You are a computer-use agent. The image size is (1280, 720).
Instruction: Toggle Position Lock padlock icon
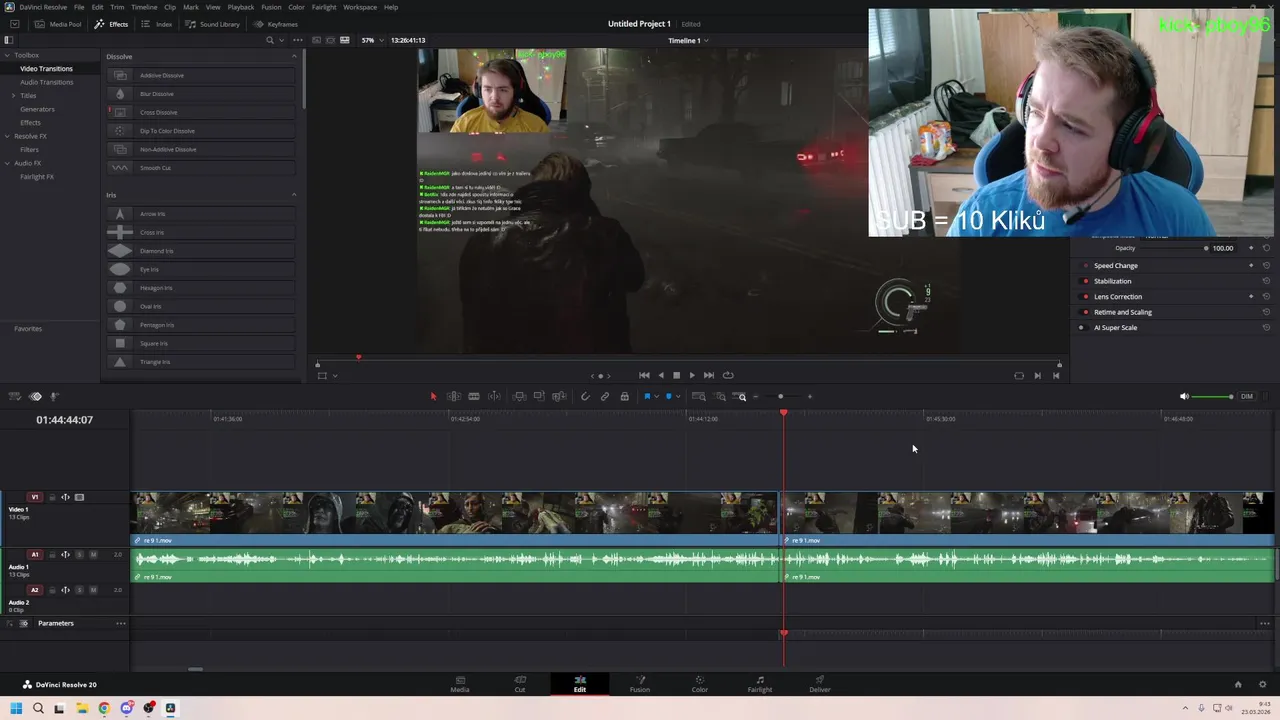(x=624, y=396)
